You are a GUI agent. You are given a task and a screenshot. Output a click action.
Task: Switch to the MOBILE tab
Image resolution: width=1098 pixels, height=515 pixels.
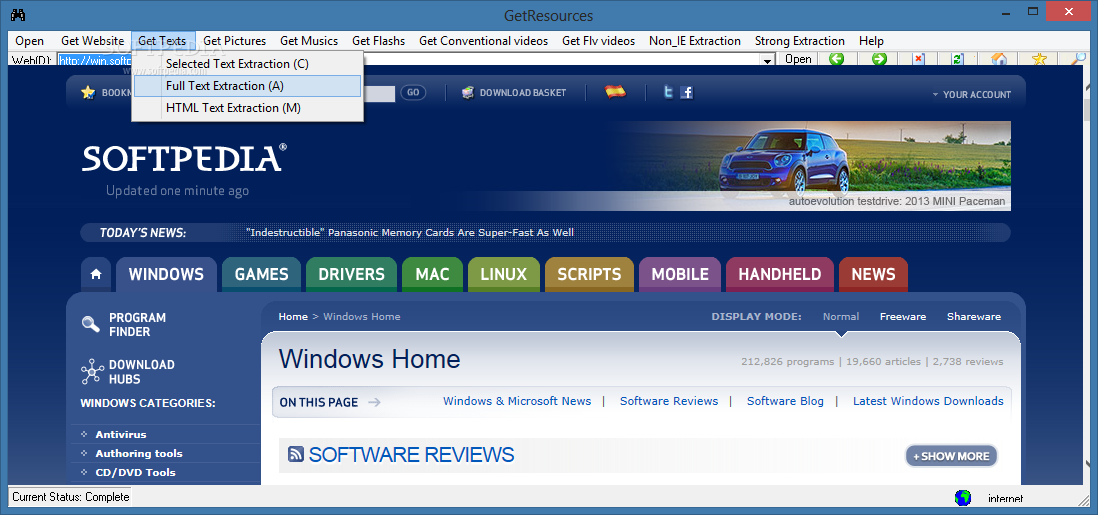680,275
